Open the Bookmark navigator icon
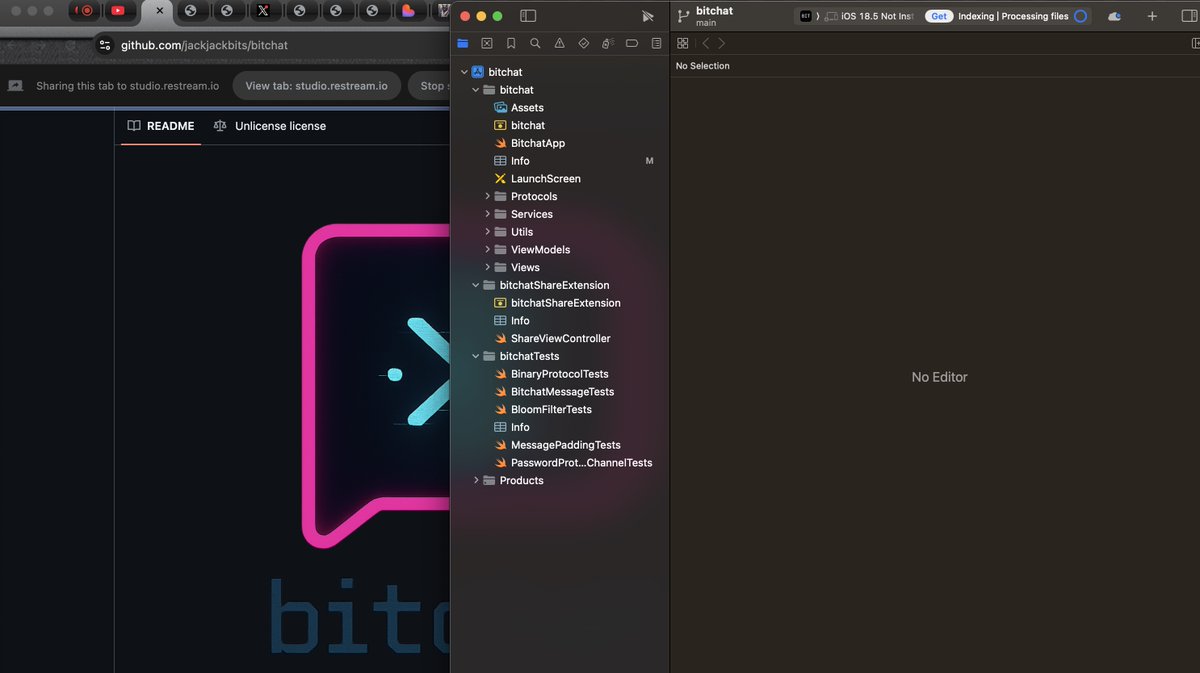1200x673 pixels. coord(511,44)
